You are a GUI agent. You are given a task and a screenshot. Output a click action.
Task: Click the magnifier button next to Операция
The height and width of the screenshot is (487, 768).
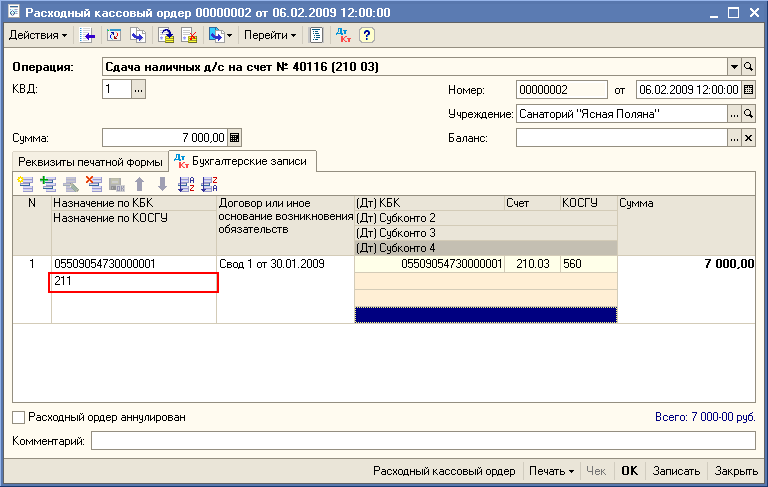coord(748,67)
